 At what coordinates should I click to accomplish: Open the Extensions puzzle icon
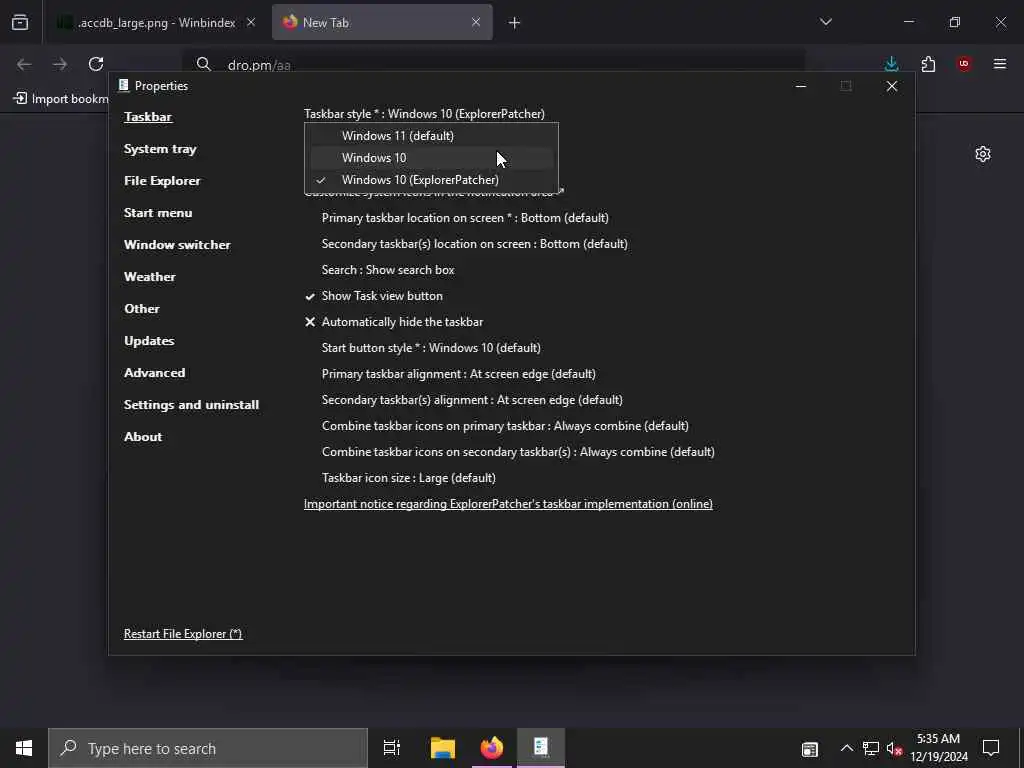pos(928,64)
